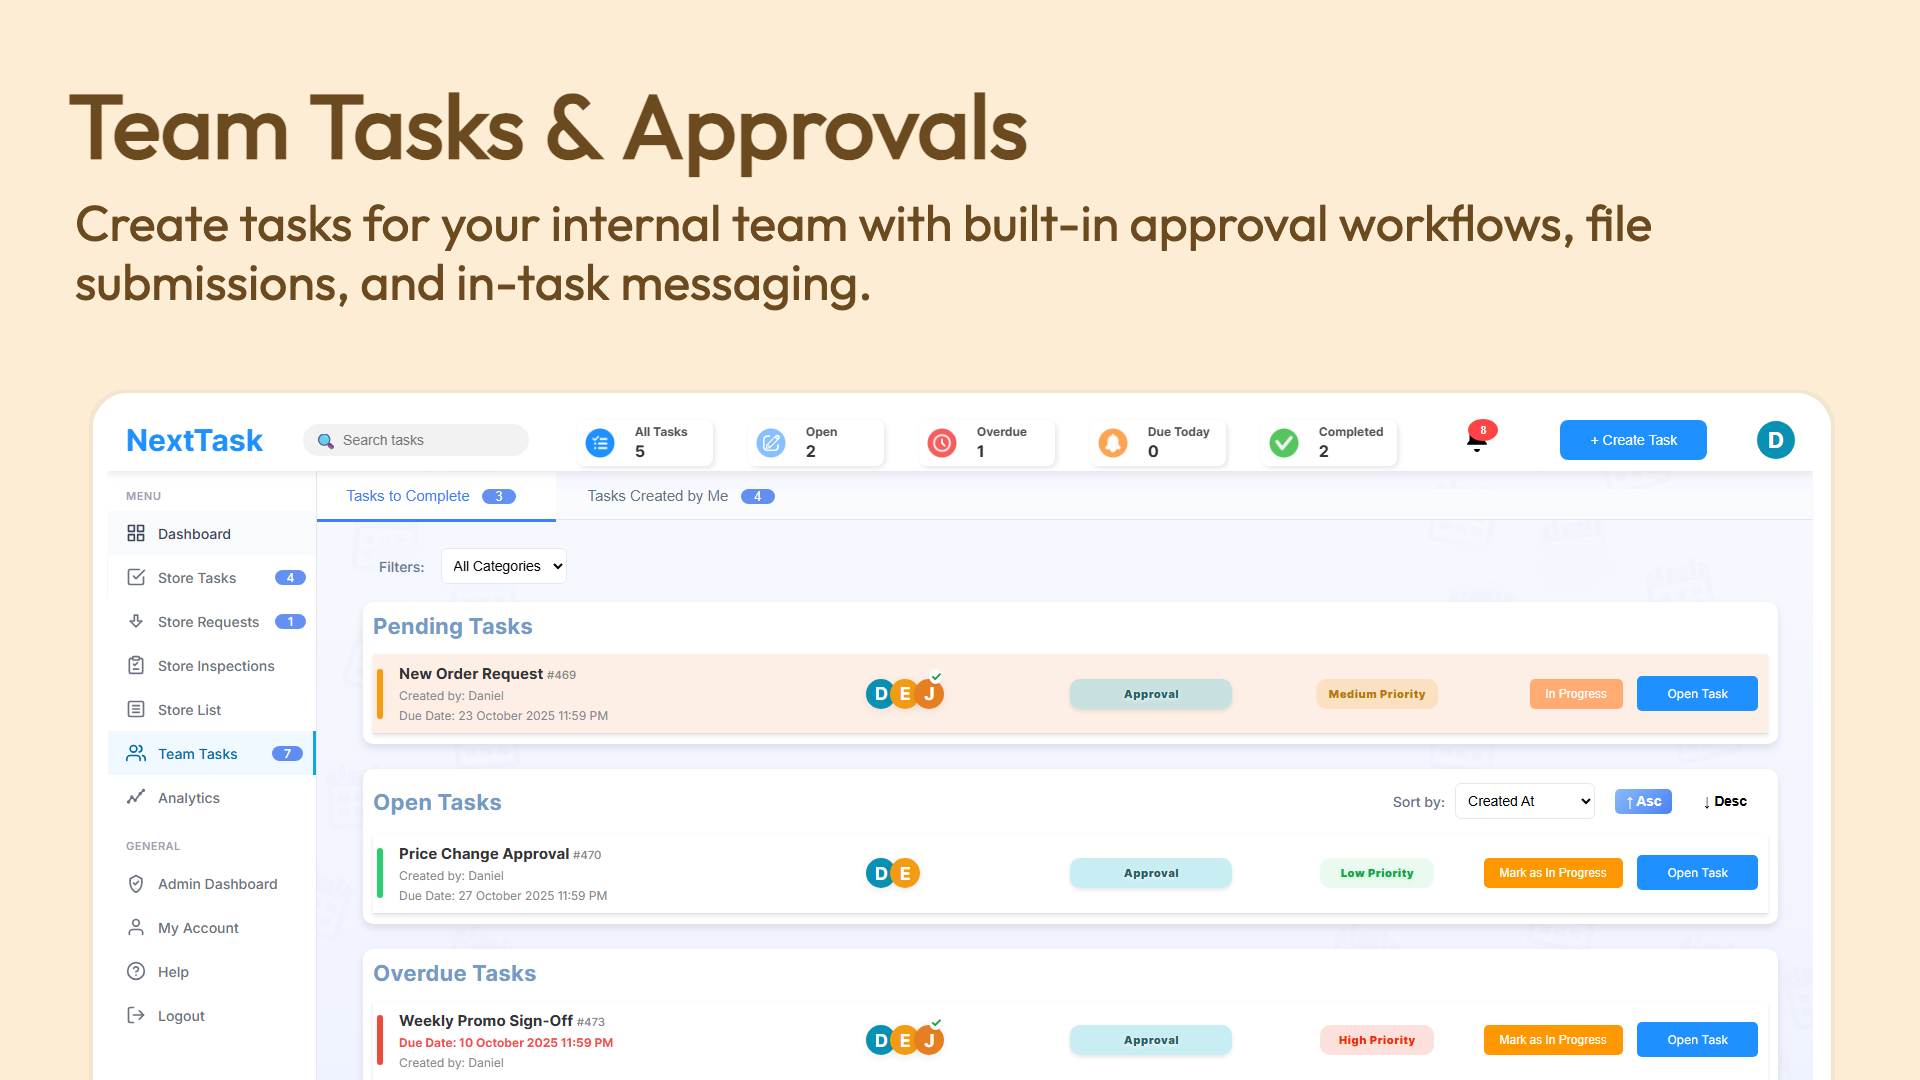
Task: Click the High Priority badge
Action: point(1377,1040)
